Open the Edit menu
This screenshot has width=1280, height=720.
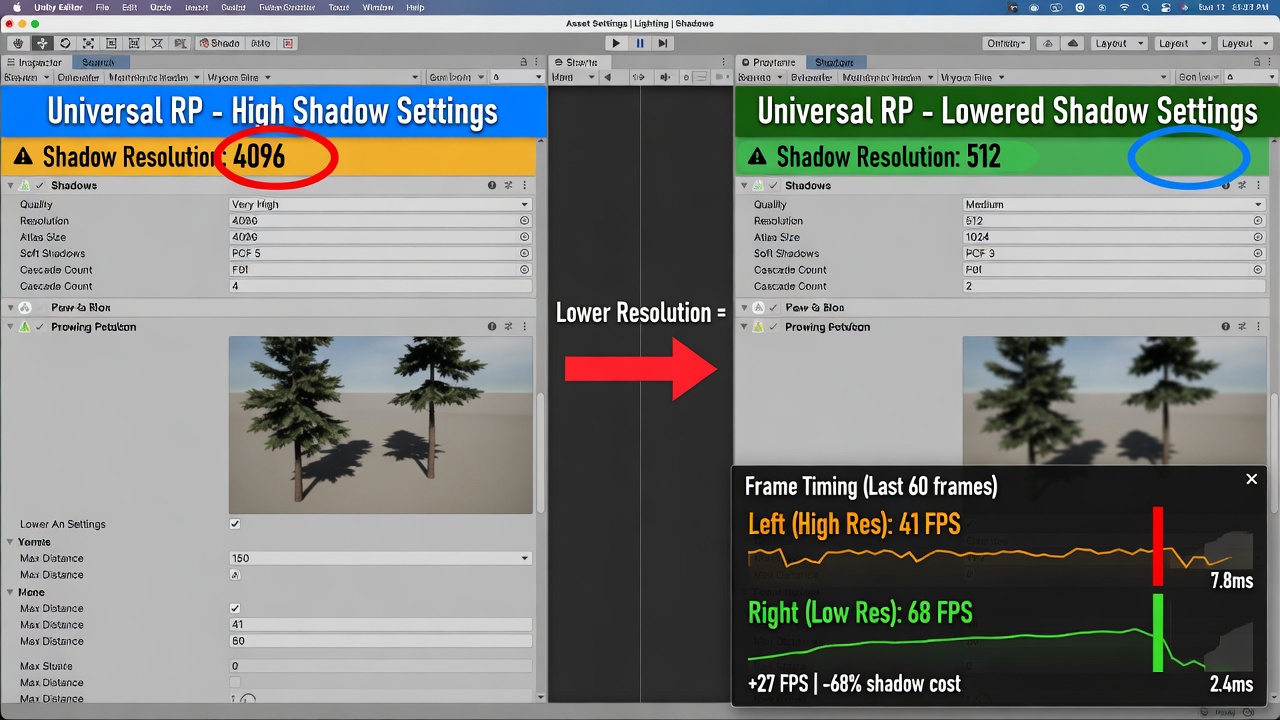pos(130,7)
